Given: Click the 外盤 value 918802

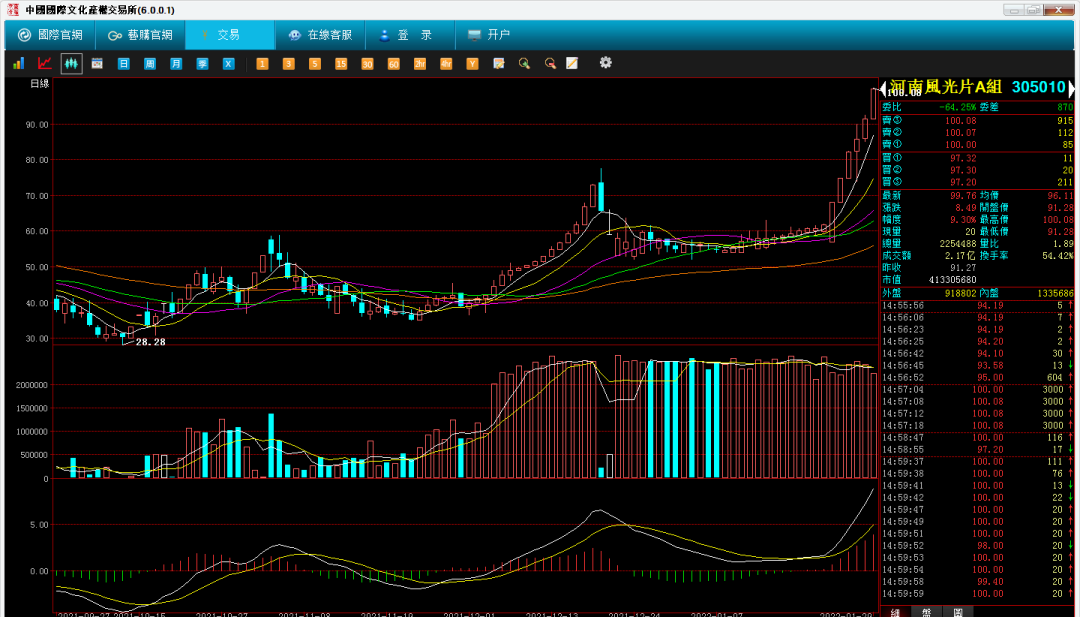Looking at the screenshot, I should pos(961,293).
